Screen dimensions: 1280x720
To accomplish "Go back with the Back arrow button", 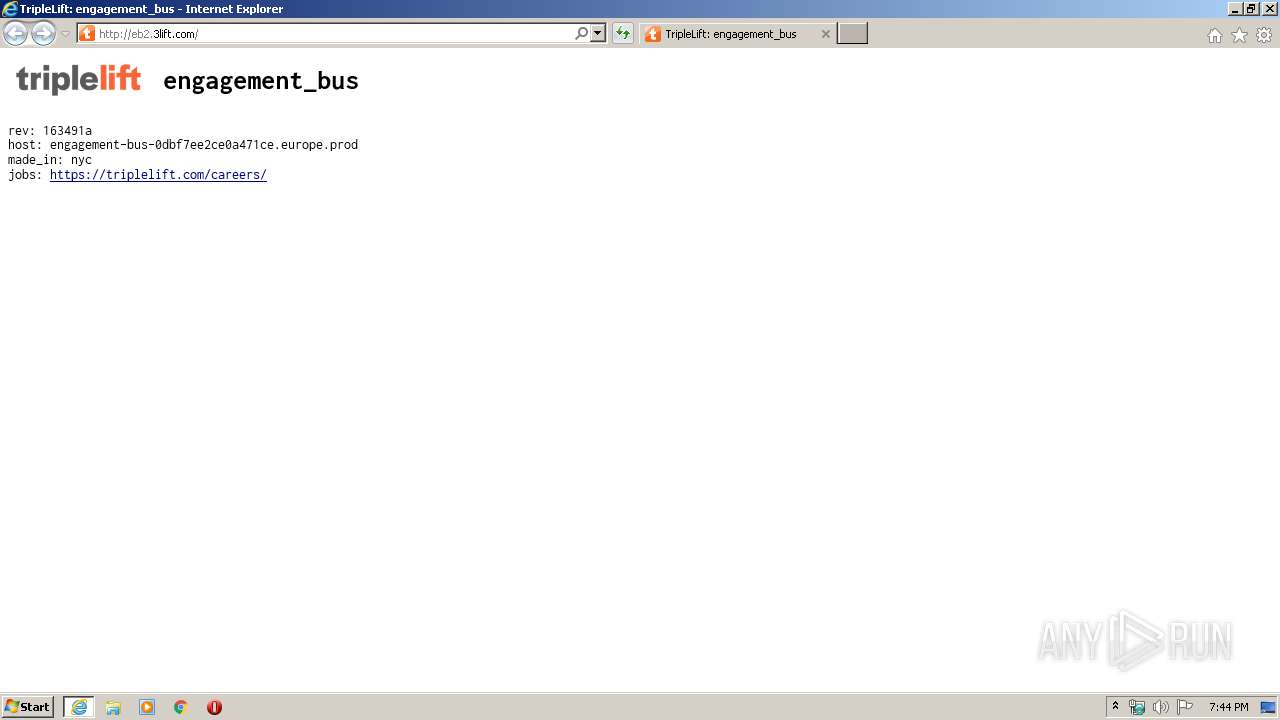I will pos(15,34).
